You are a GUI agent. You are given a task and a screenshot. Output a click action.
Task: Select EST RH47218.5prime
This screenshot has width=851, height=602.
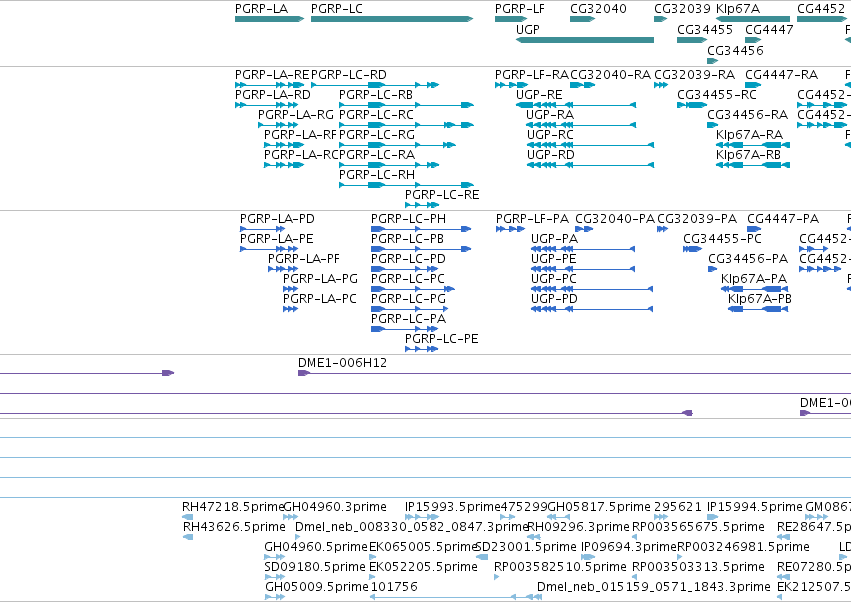click(x=188, y=517)
